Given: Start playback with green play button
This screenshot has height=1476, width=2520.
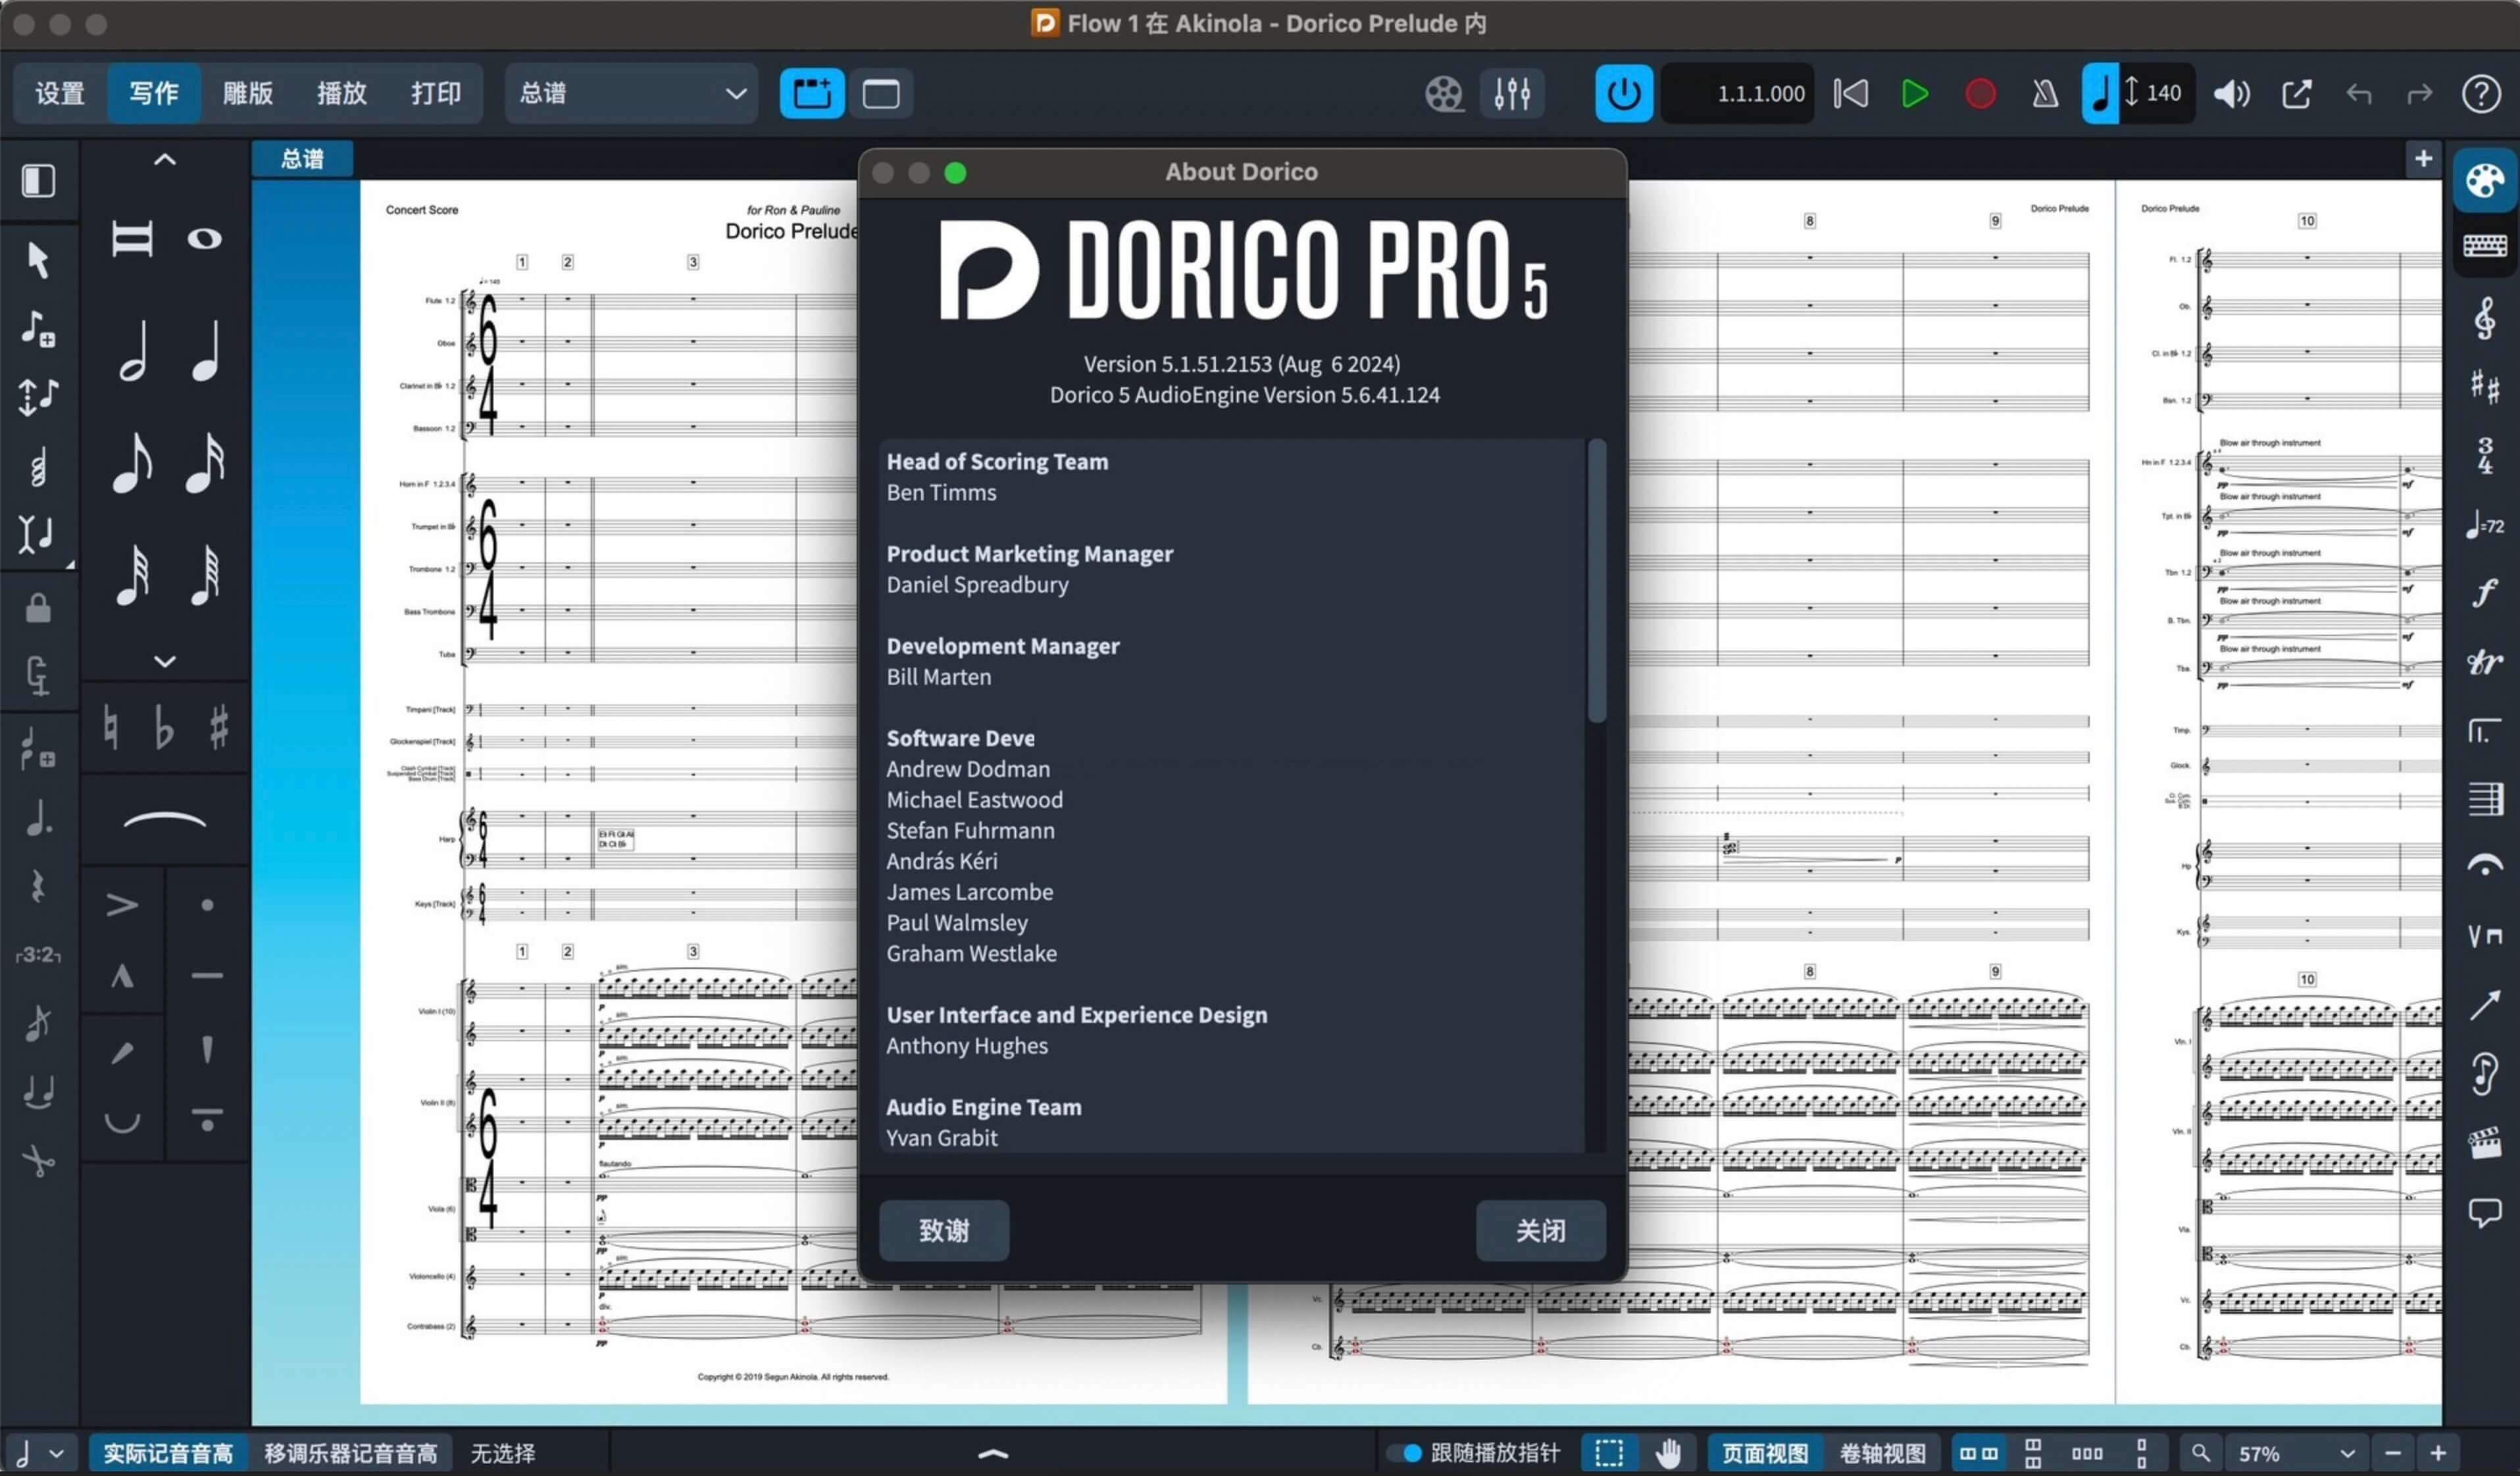Looking at the screenshot, I should point(1914,94).
